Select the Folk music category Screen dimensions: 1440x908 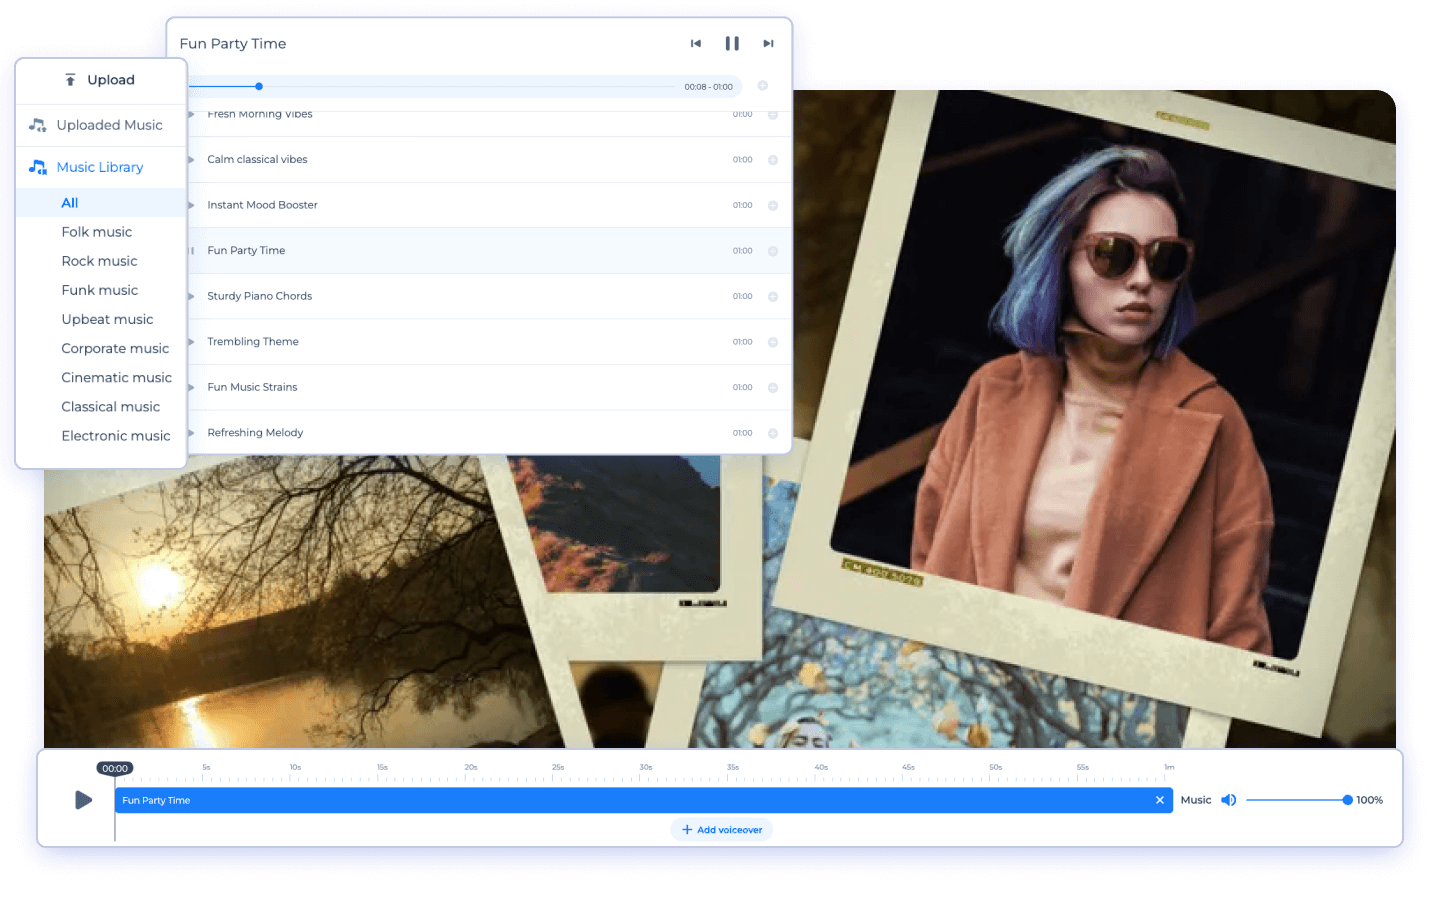click(x=97, y=232)
